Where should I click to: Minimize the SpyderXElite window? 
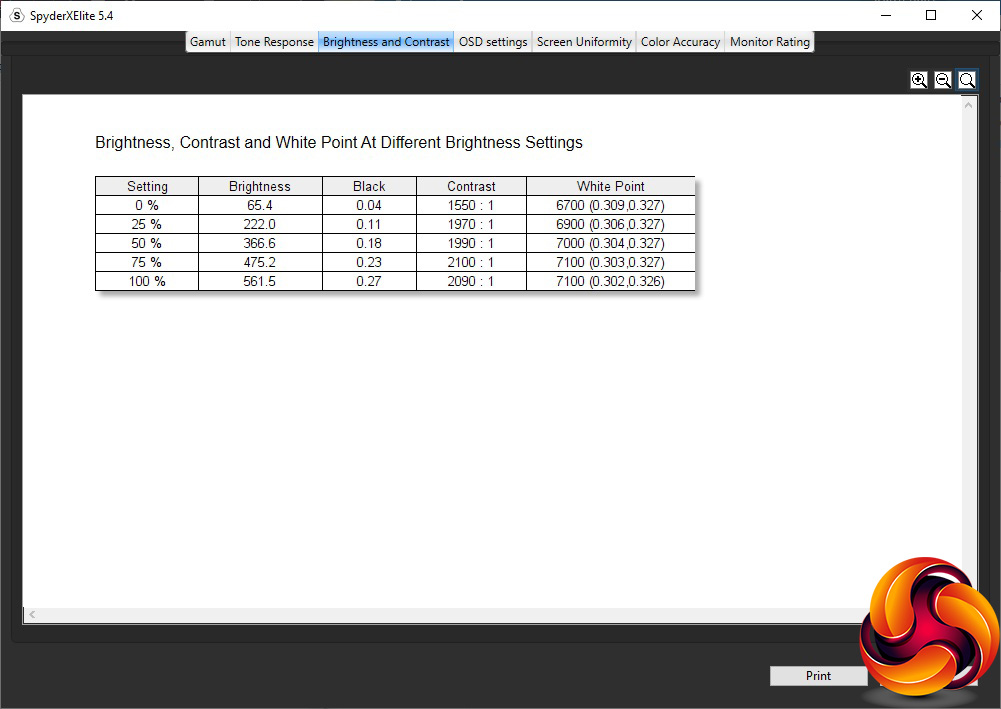[885, 15]
